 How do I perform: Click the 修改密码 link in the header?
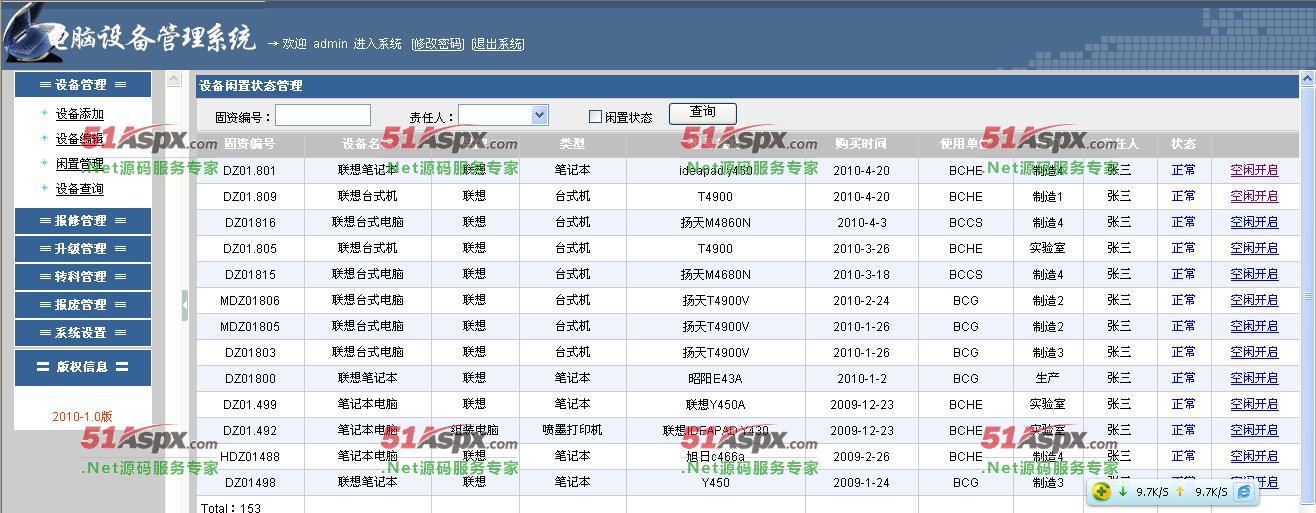(x=438, y=44)
